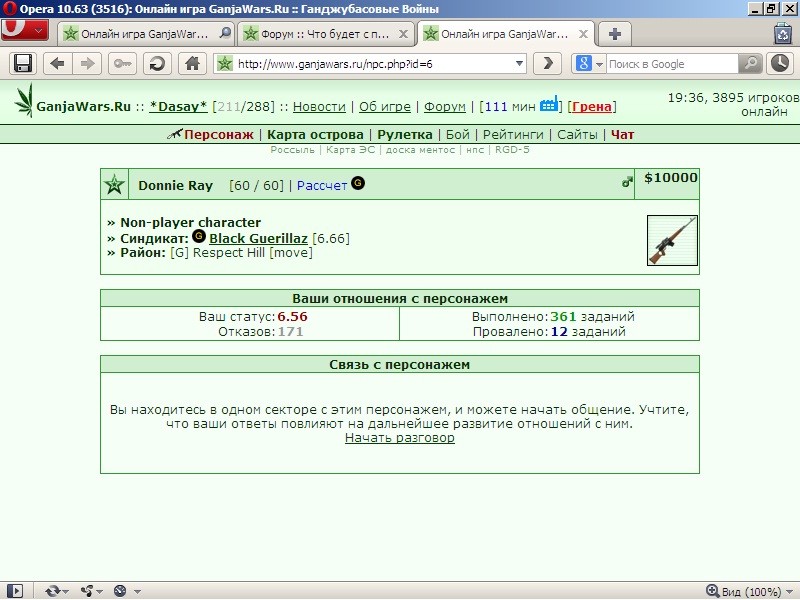This screenshot has width=800, height=600.
Task: Open the closed tabs trash bin icon
Action: pos(783,34)
